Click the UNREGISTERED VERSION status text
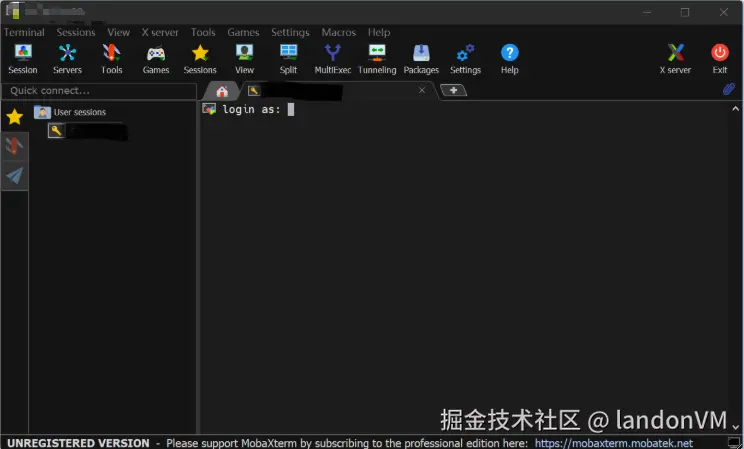 tap(78, 443)
